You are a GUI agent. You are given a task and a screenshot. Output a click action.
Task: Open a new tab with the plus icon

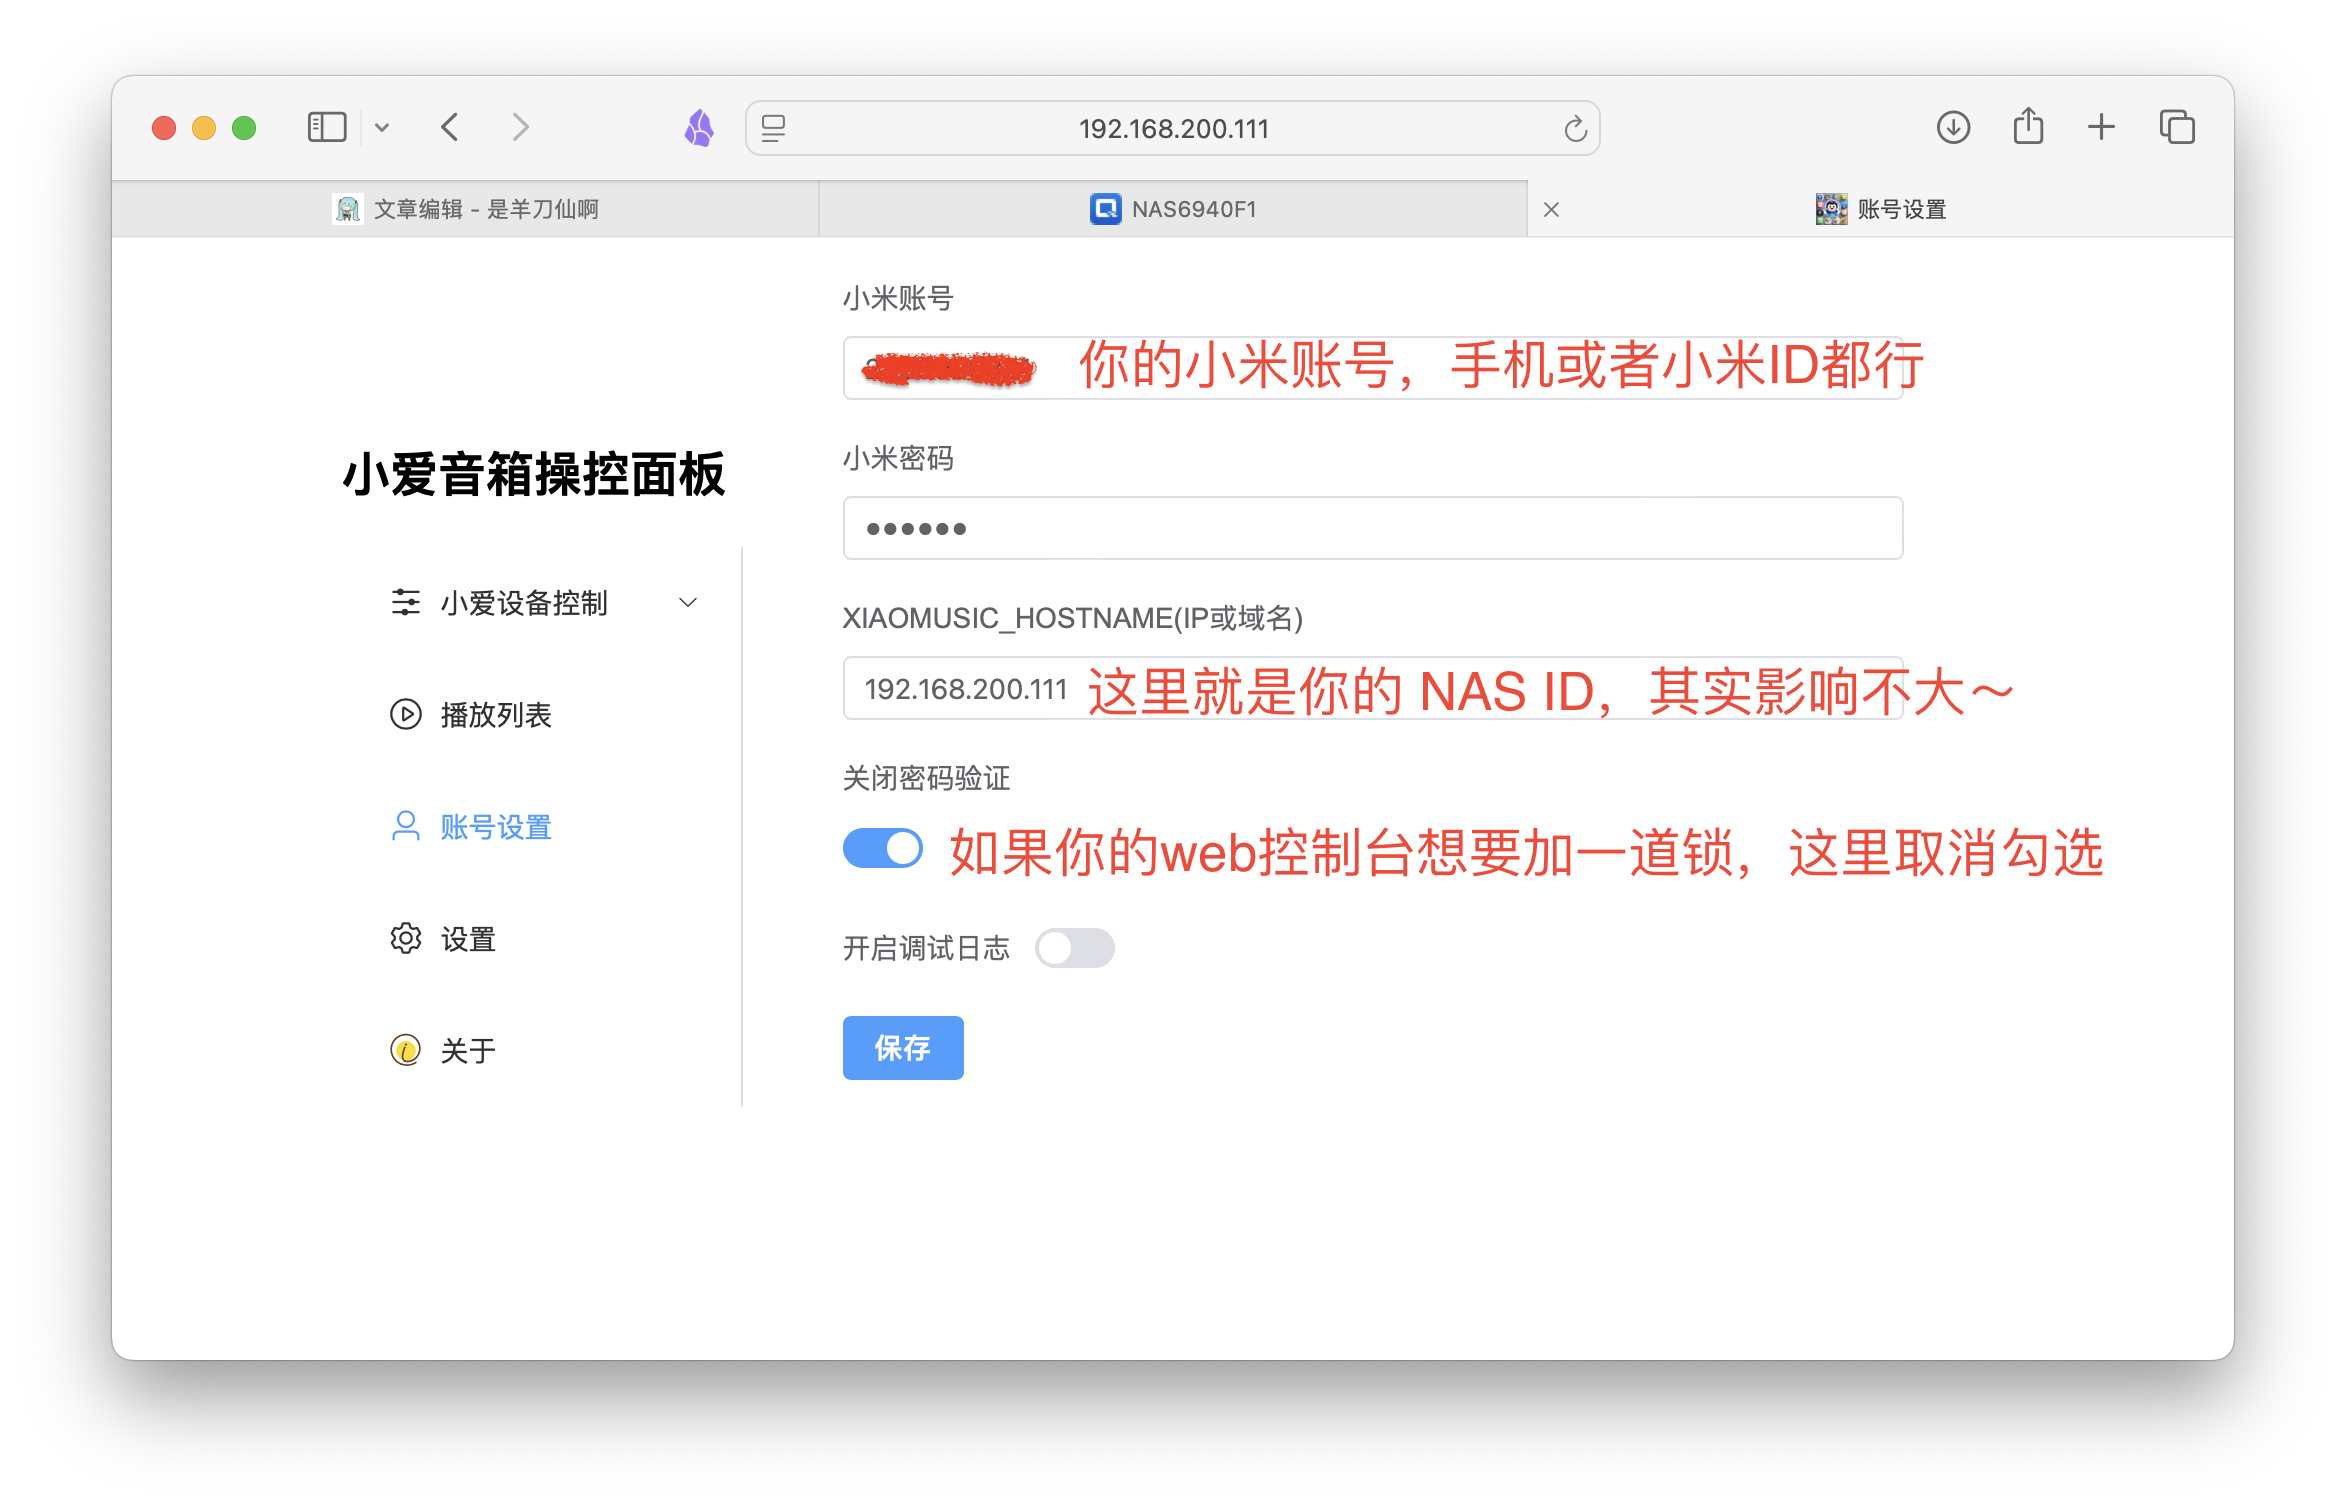(2101, 127)
